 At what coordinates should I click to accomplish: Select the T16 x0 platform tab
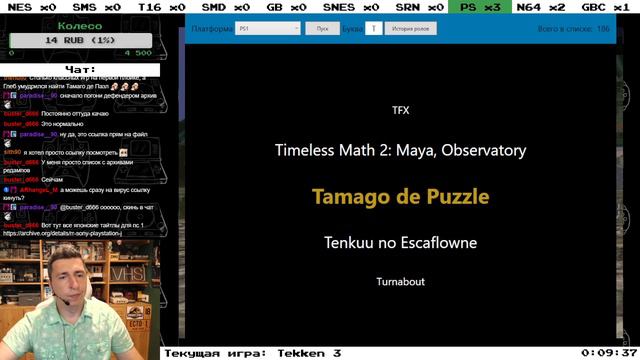(x=162, y=7)
